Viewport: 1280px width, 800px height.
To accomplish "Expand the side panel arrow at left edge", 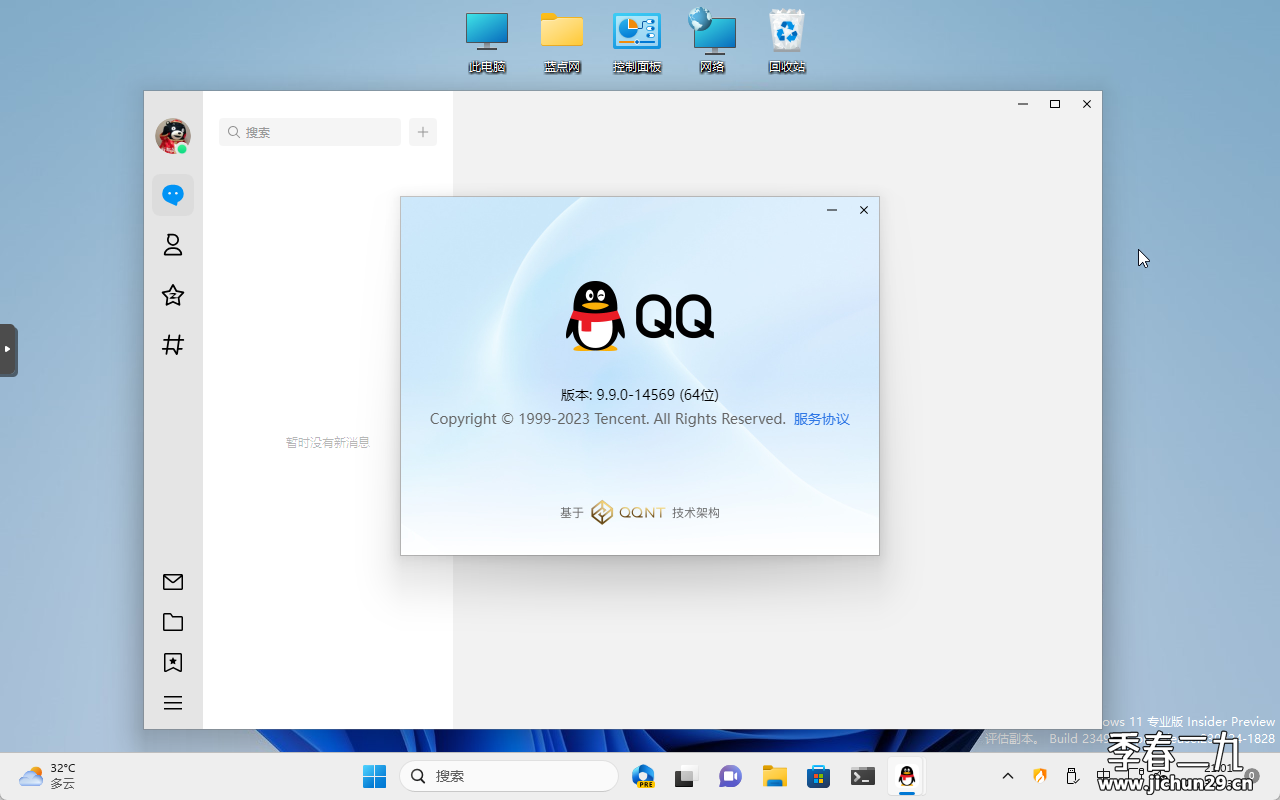I will click(x=8, y=350).
